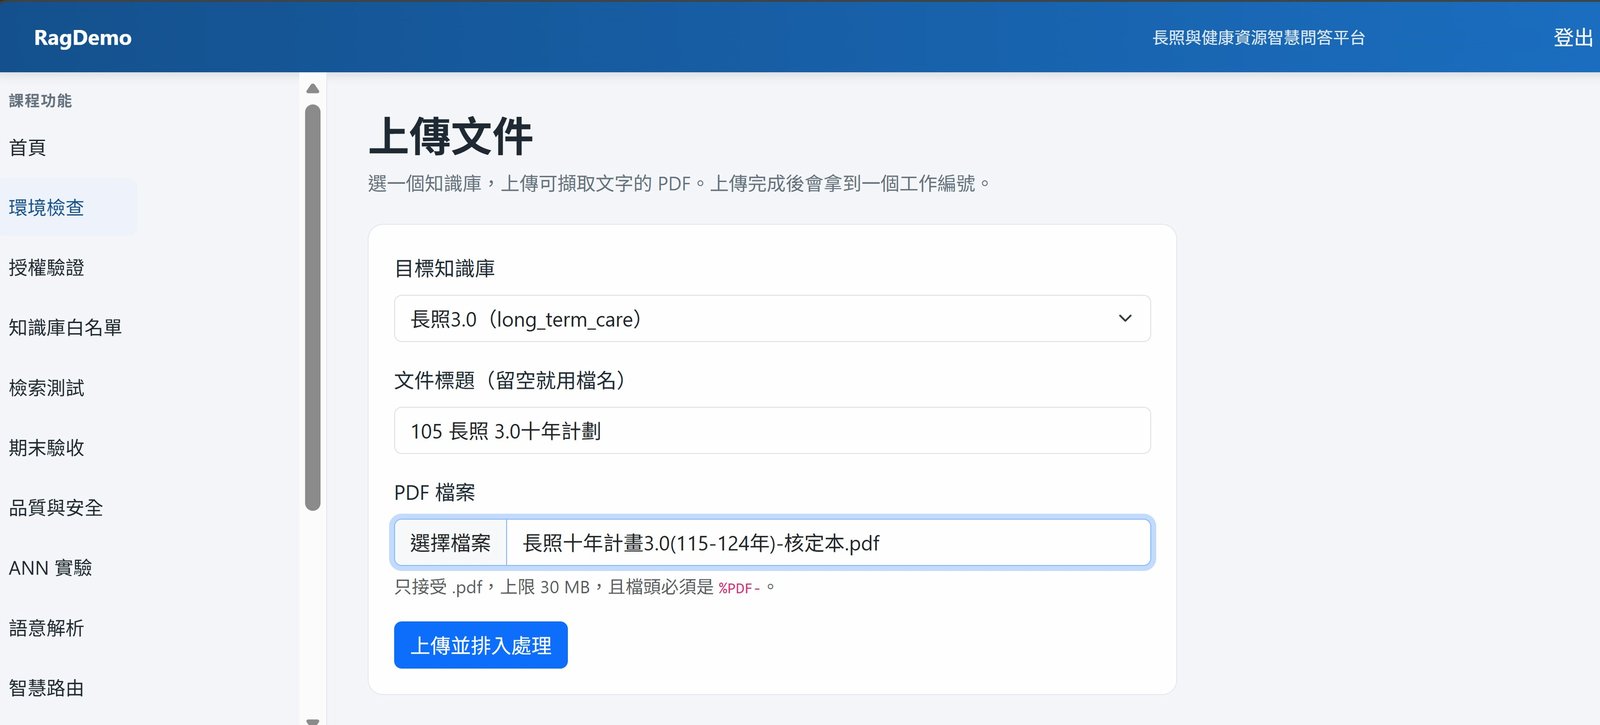Click the description starting with 選一個知識庫

click(680, 183)
